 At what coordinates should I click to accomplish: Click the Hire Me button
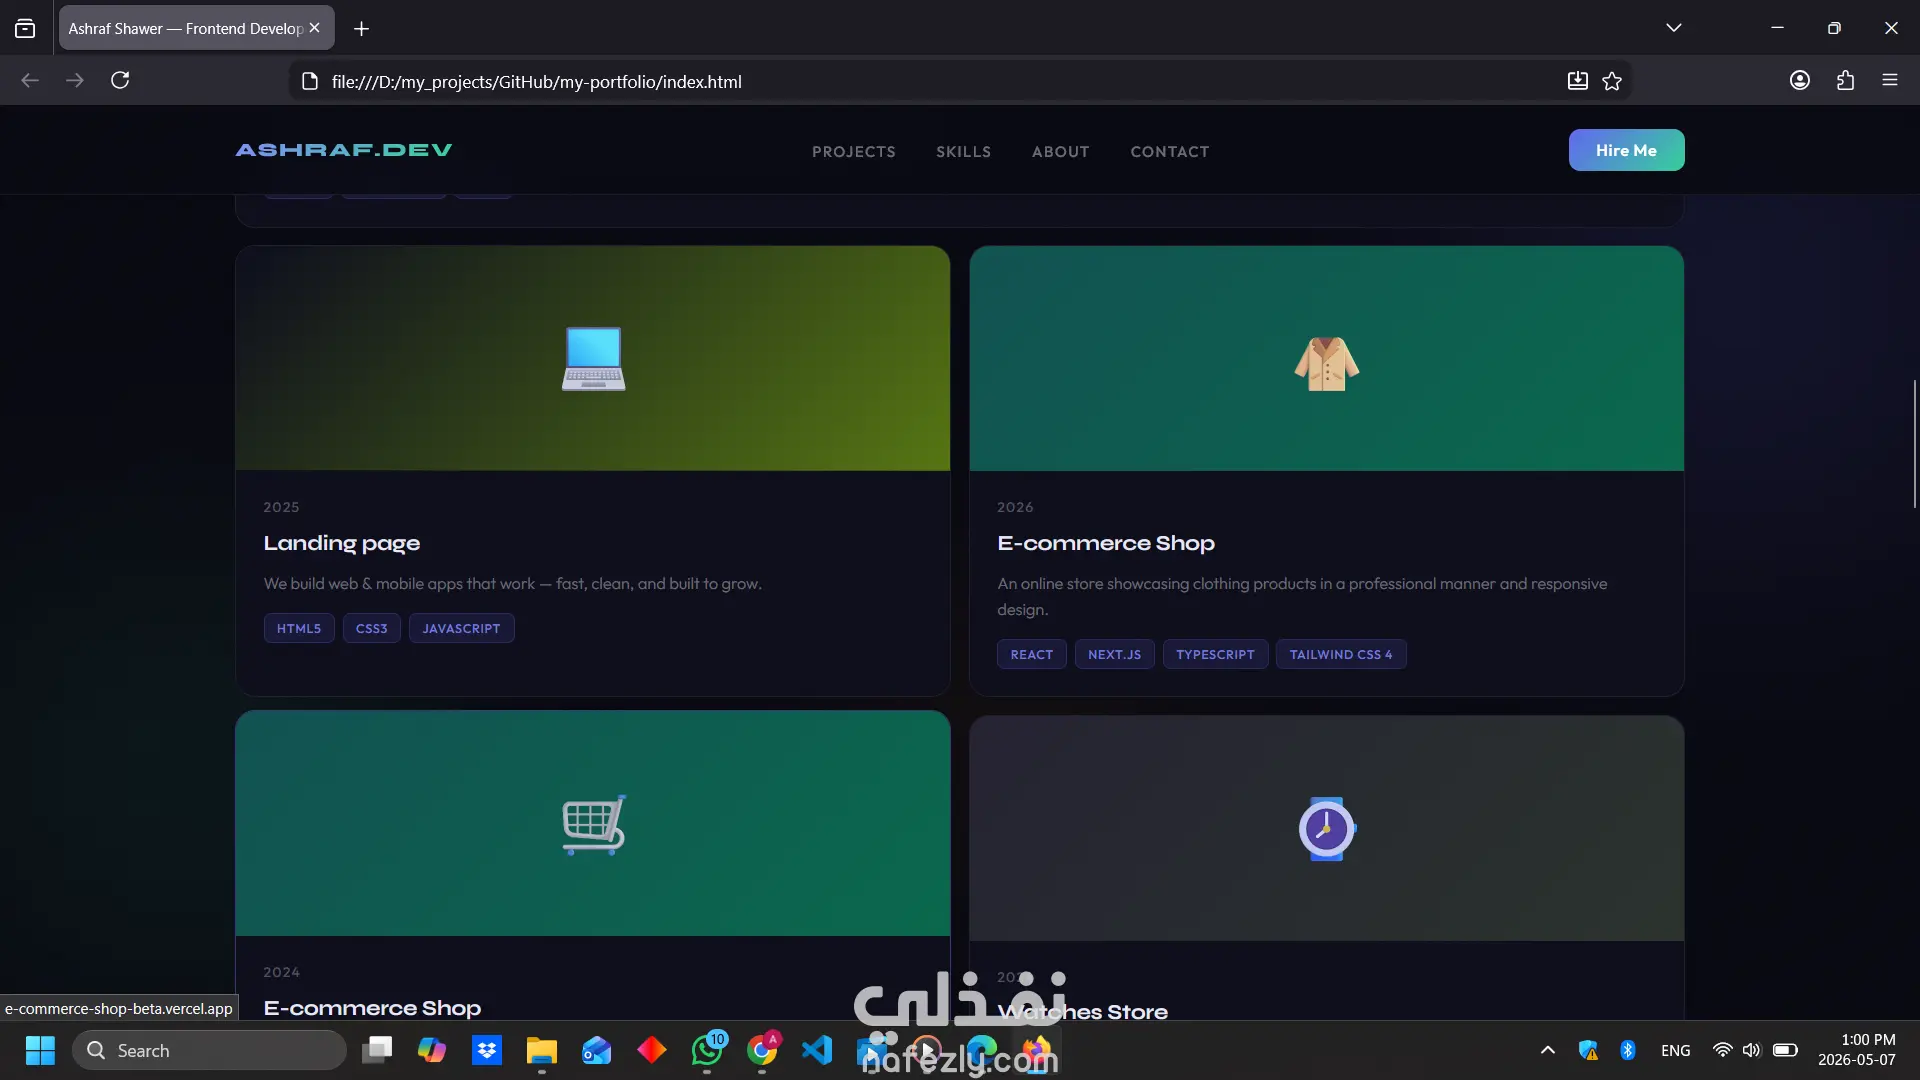(1626, 150)
